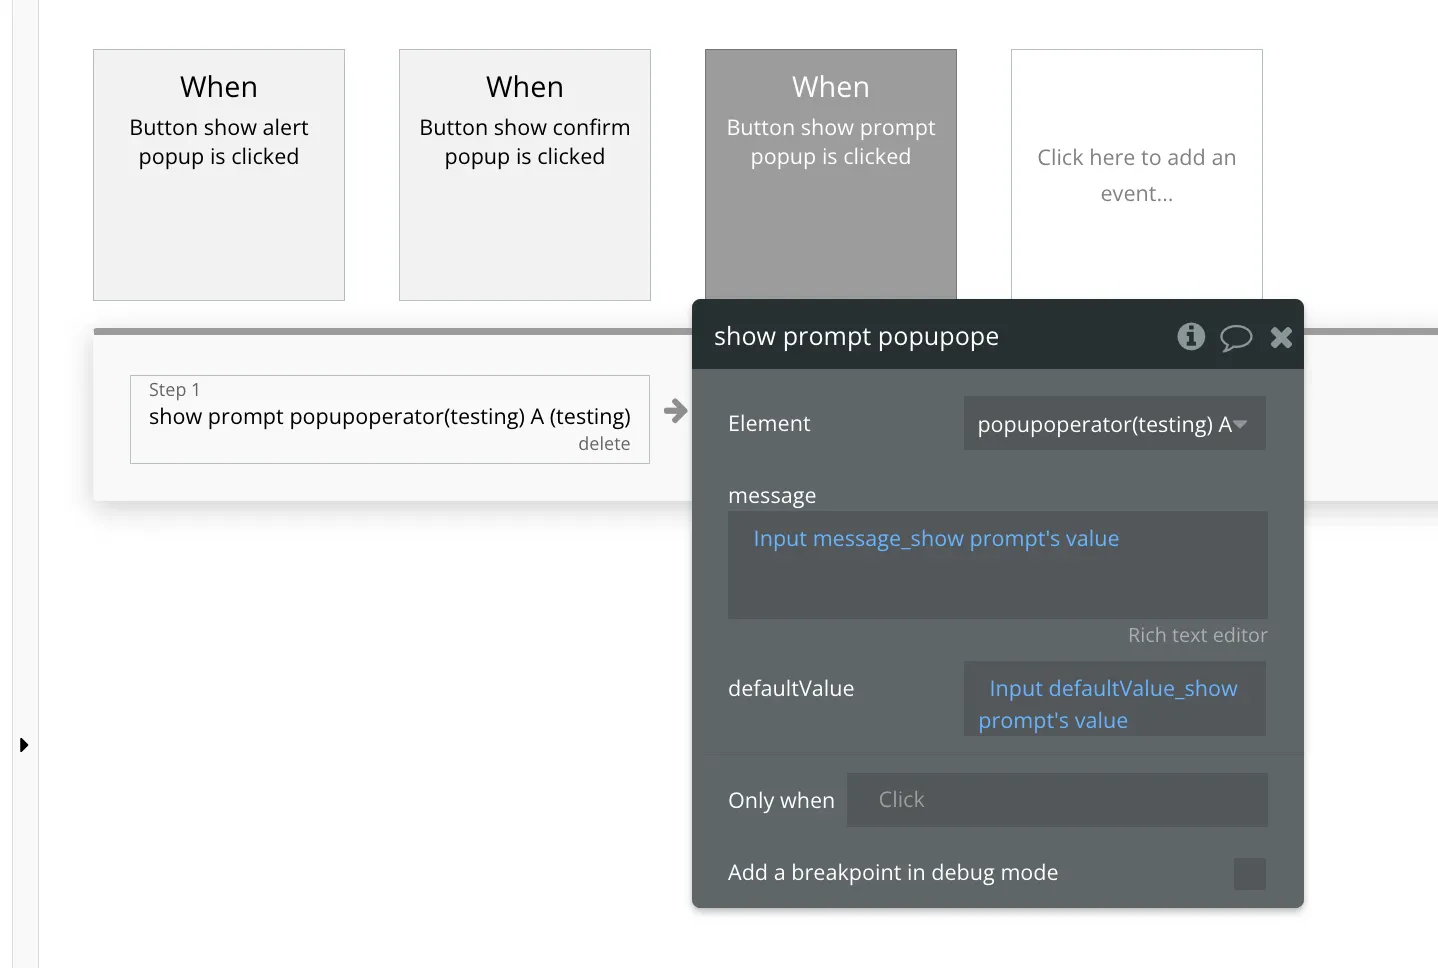This screenshot has width=1438, height=968.
Task: Click the blank area below the message expression
Action: [996, 588]
